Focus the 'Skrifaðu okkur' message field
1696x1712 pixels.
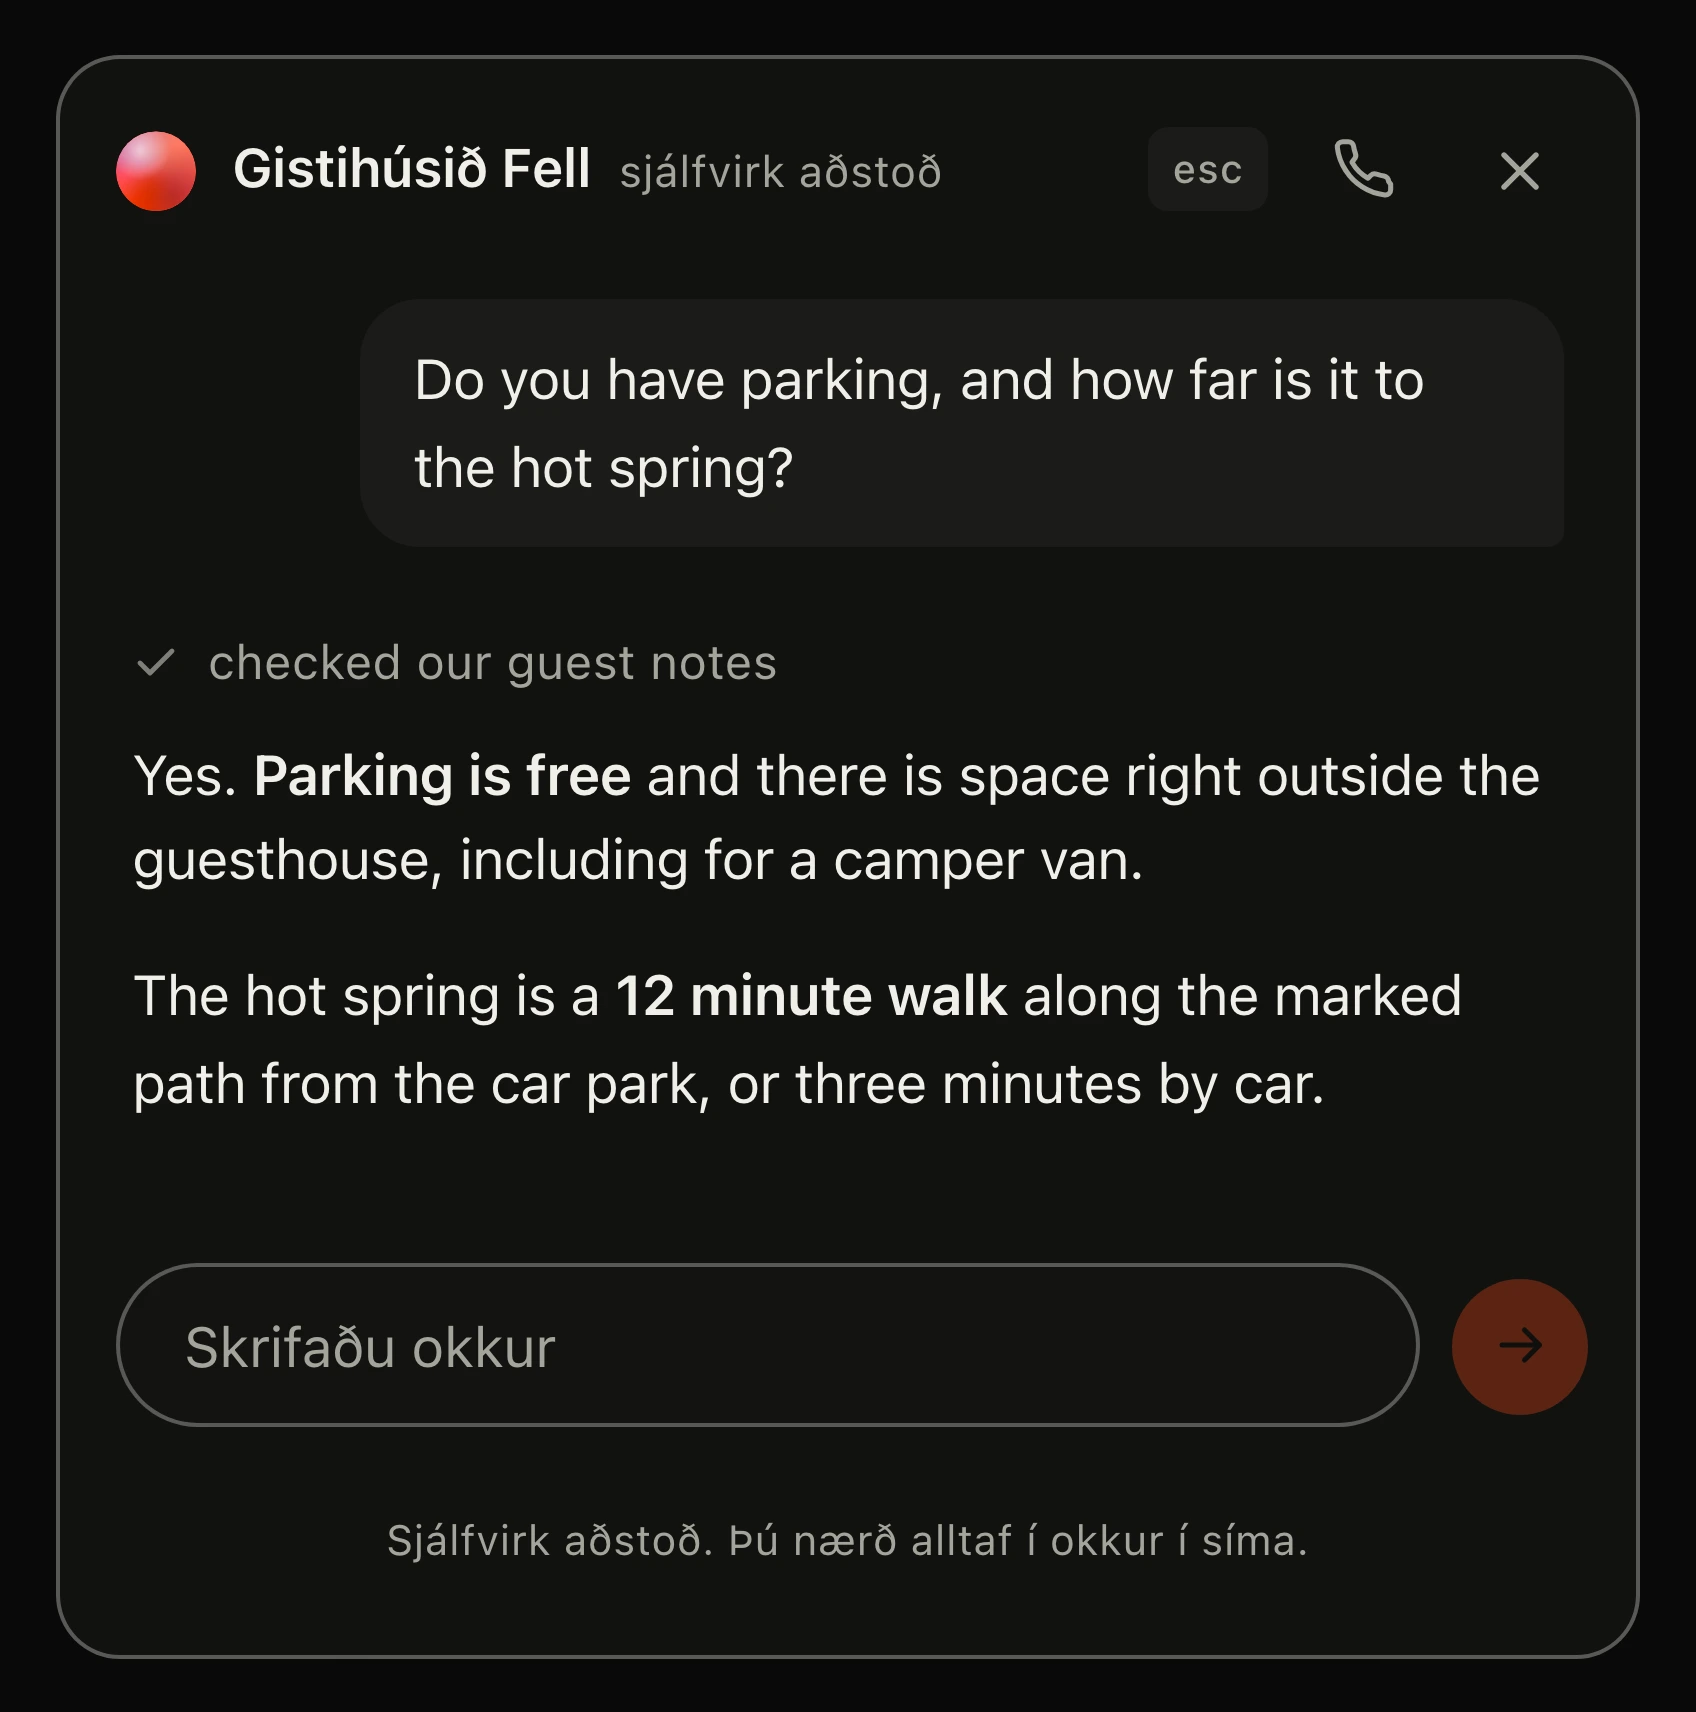point(767,1345)
